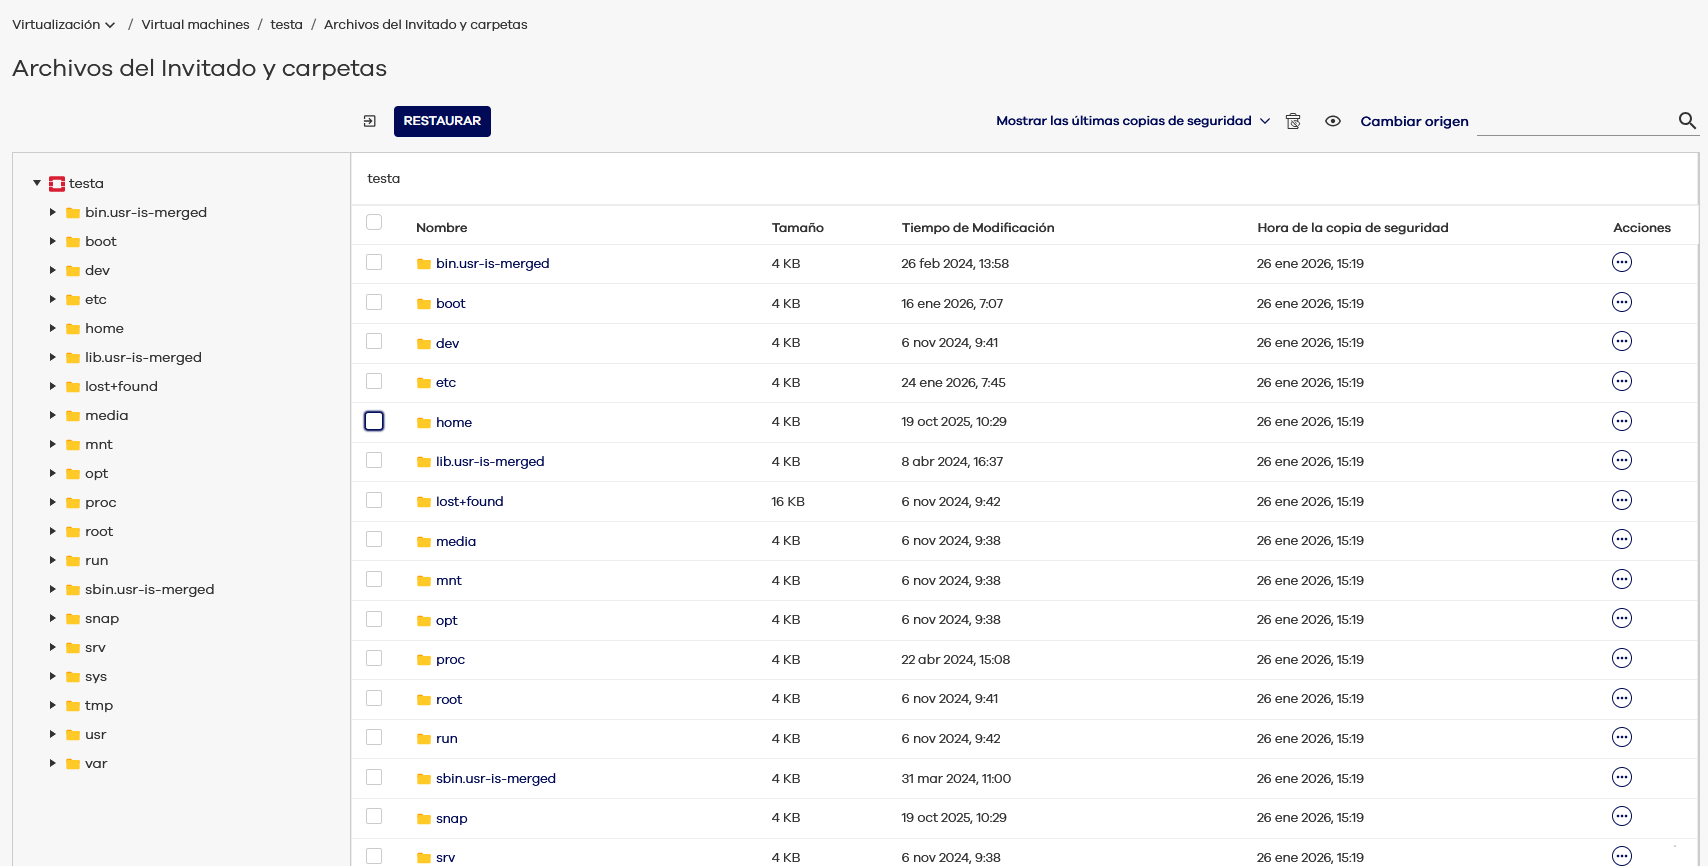Click '26 feb 2024, 13:58' modification time
The image size is (1708, 866).
955,264
